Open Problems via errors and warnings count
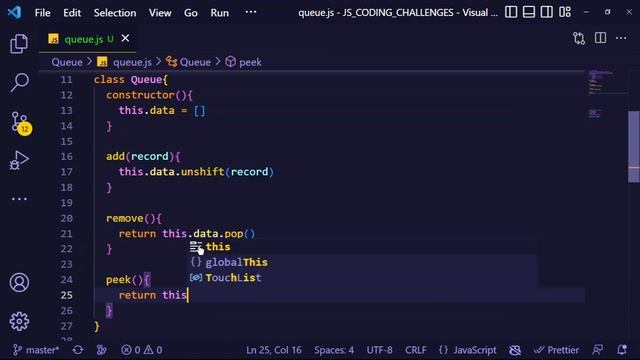Image resolution: width=640 pixels, height=360 pixels. (x=142, y=350)
